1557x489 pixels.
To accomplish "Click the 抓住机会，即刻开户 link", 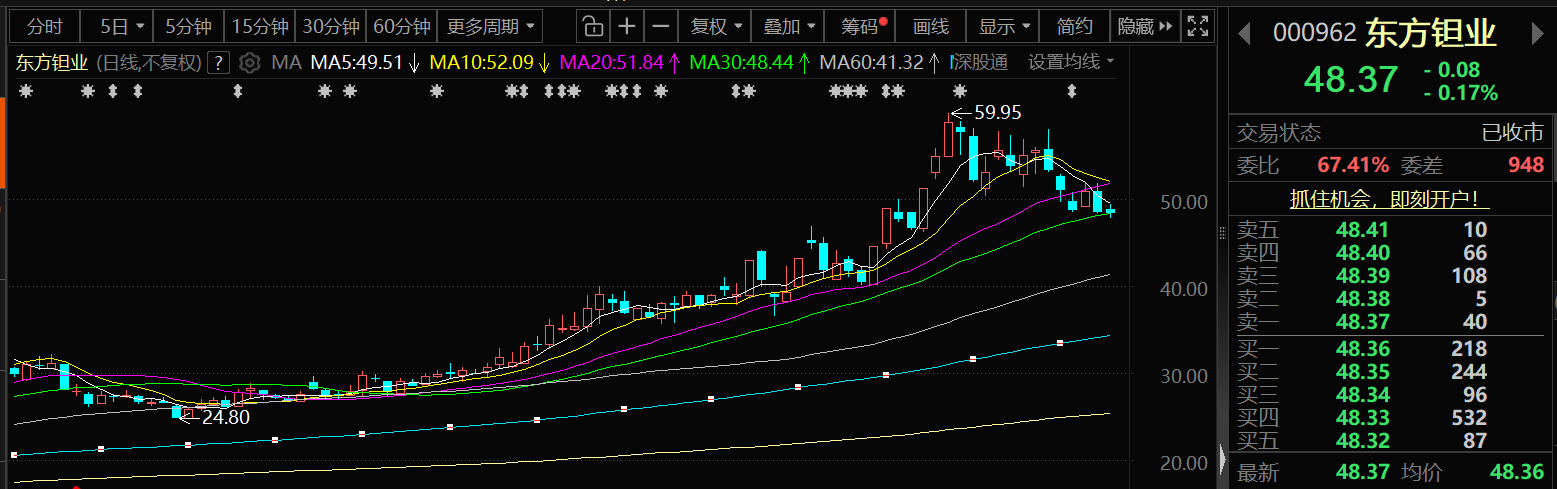I will [1392, 198].
